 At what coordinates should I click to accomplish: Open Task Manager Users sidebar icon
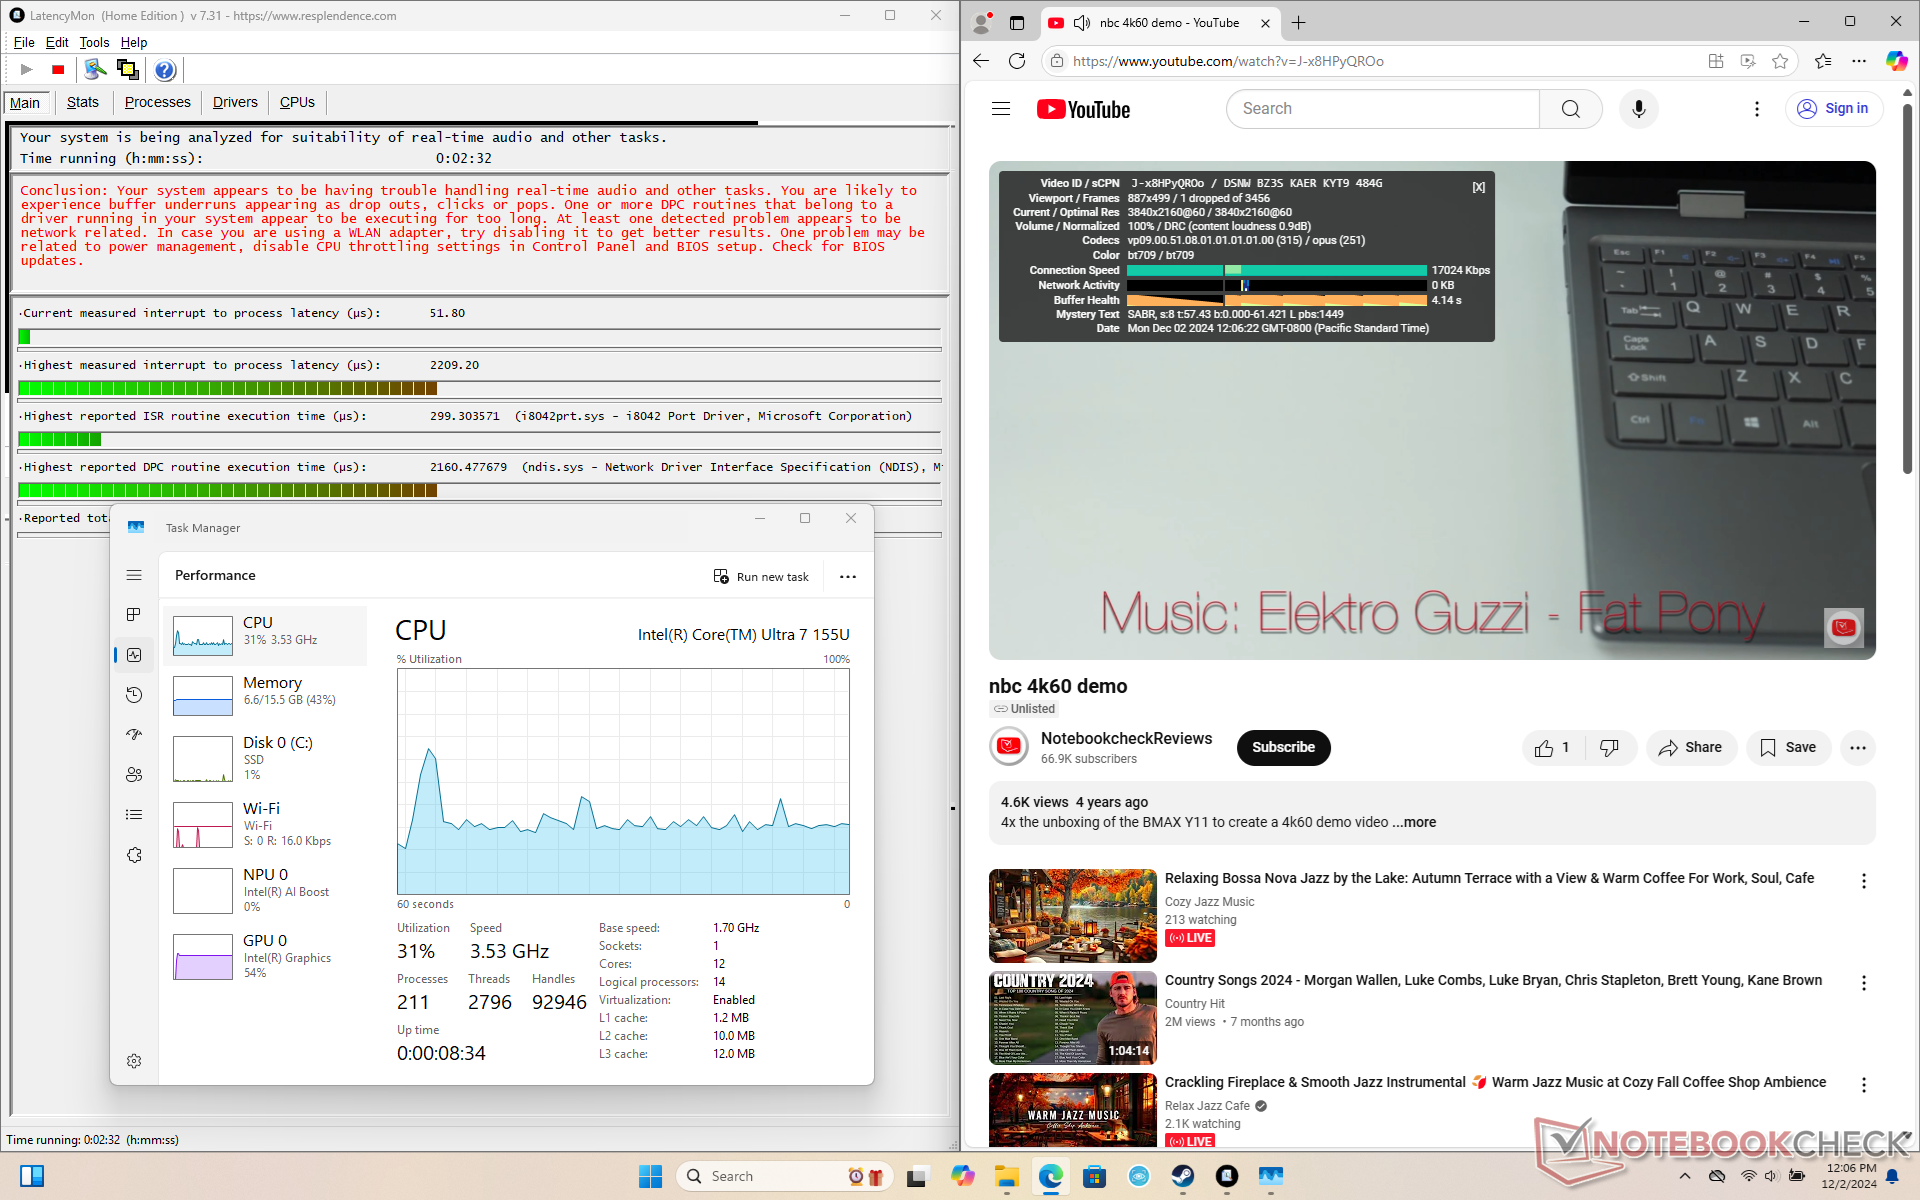134,775
